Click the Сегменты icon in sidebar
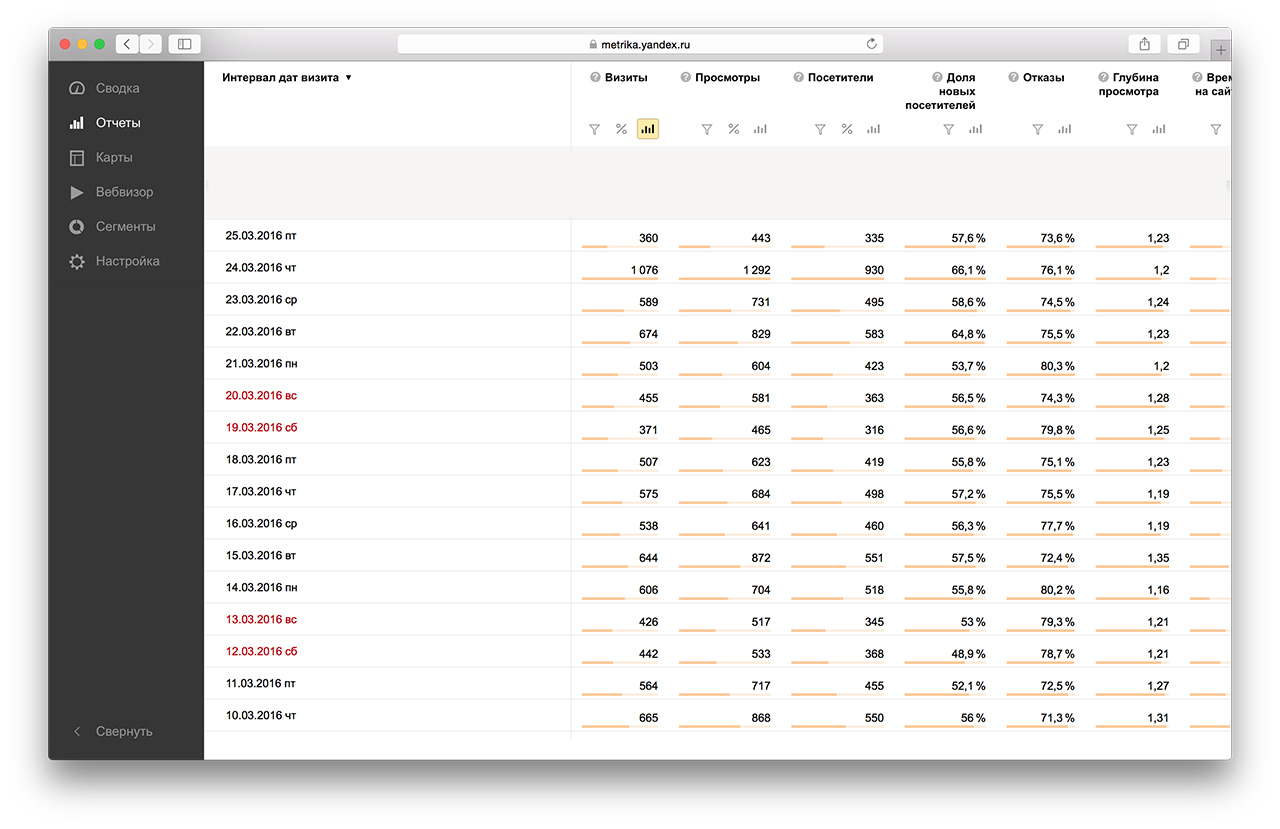The width and height of the screenshot is (1280, 829). tap(77, 227)
